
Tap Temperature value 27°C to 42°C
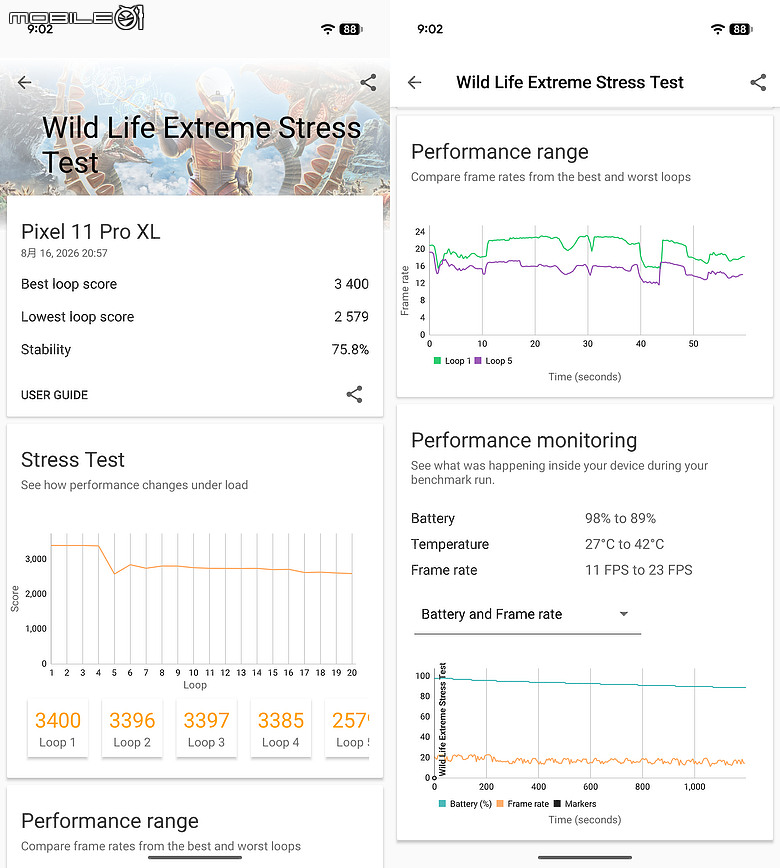(624, 544)
